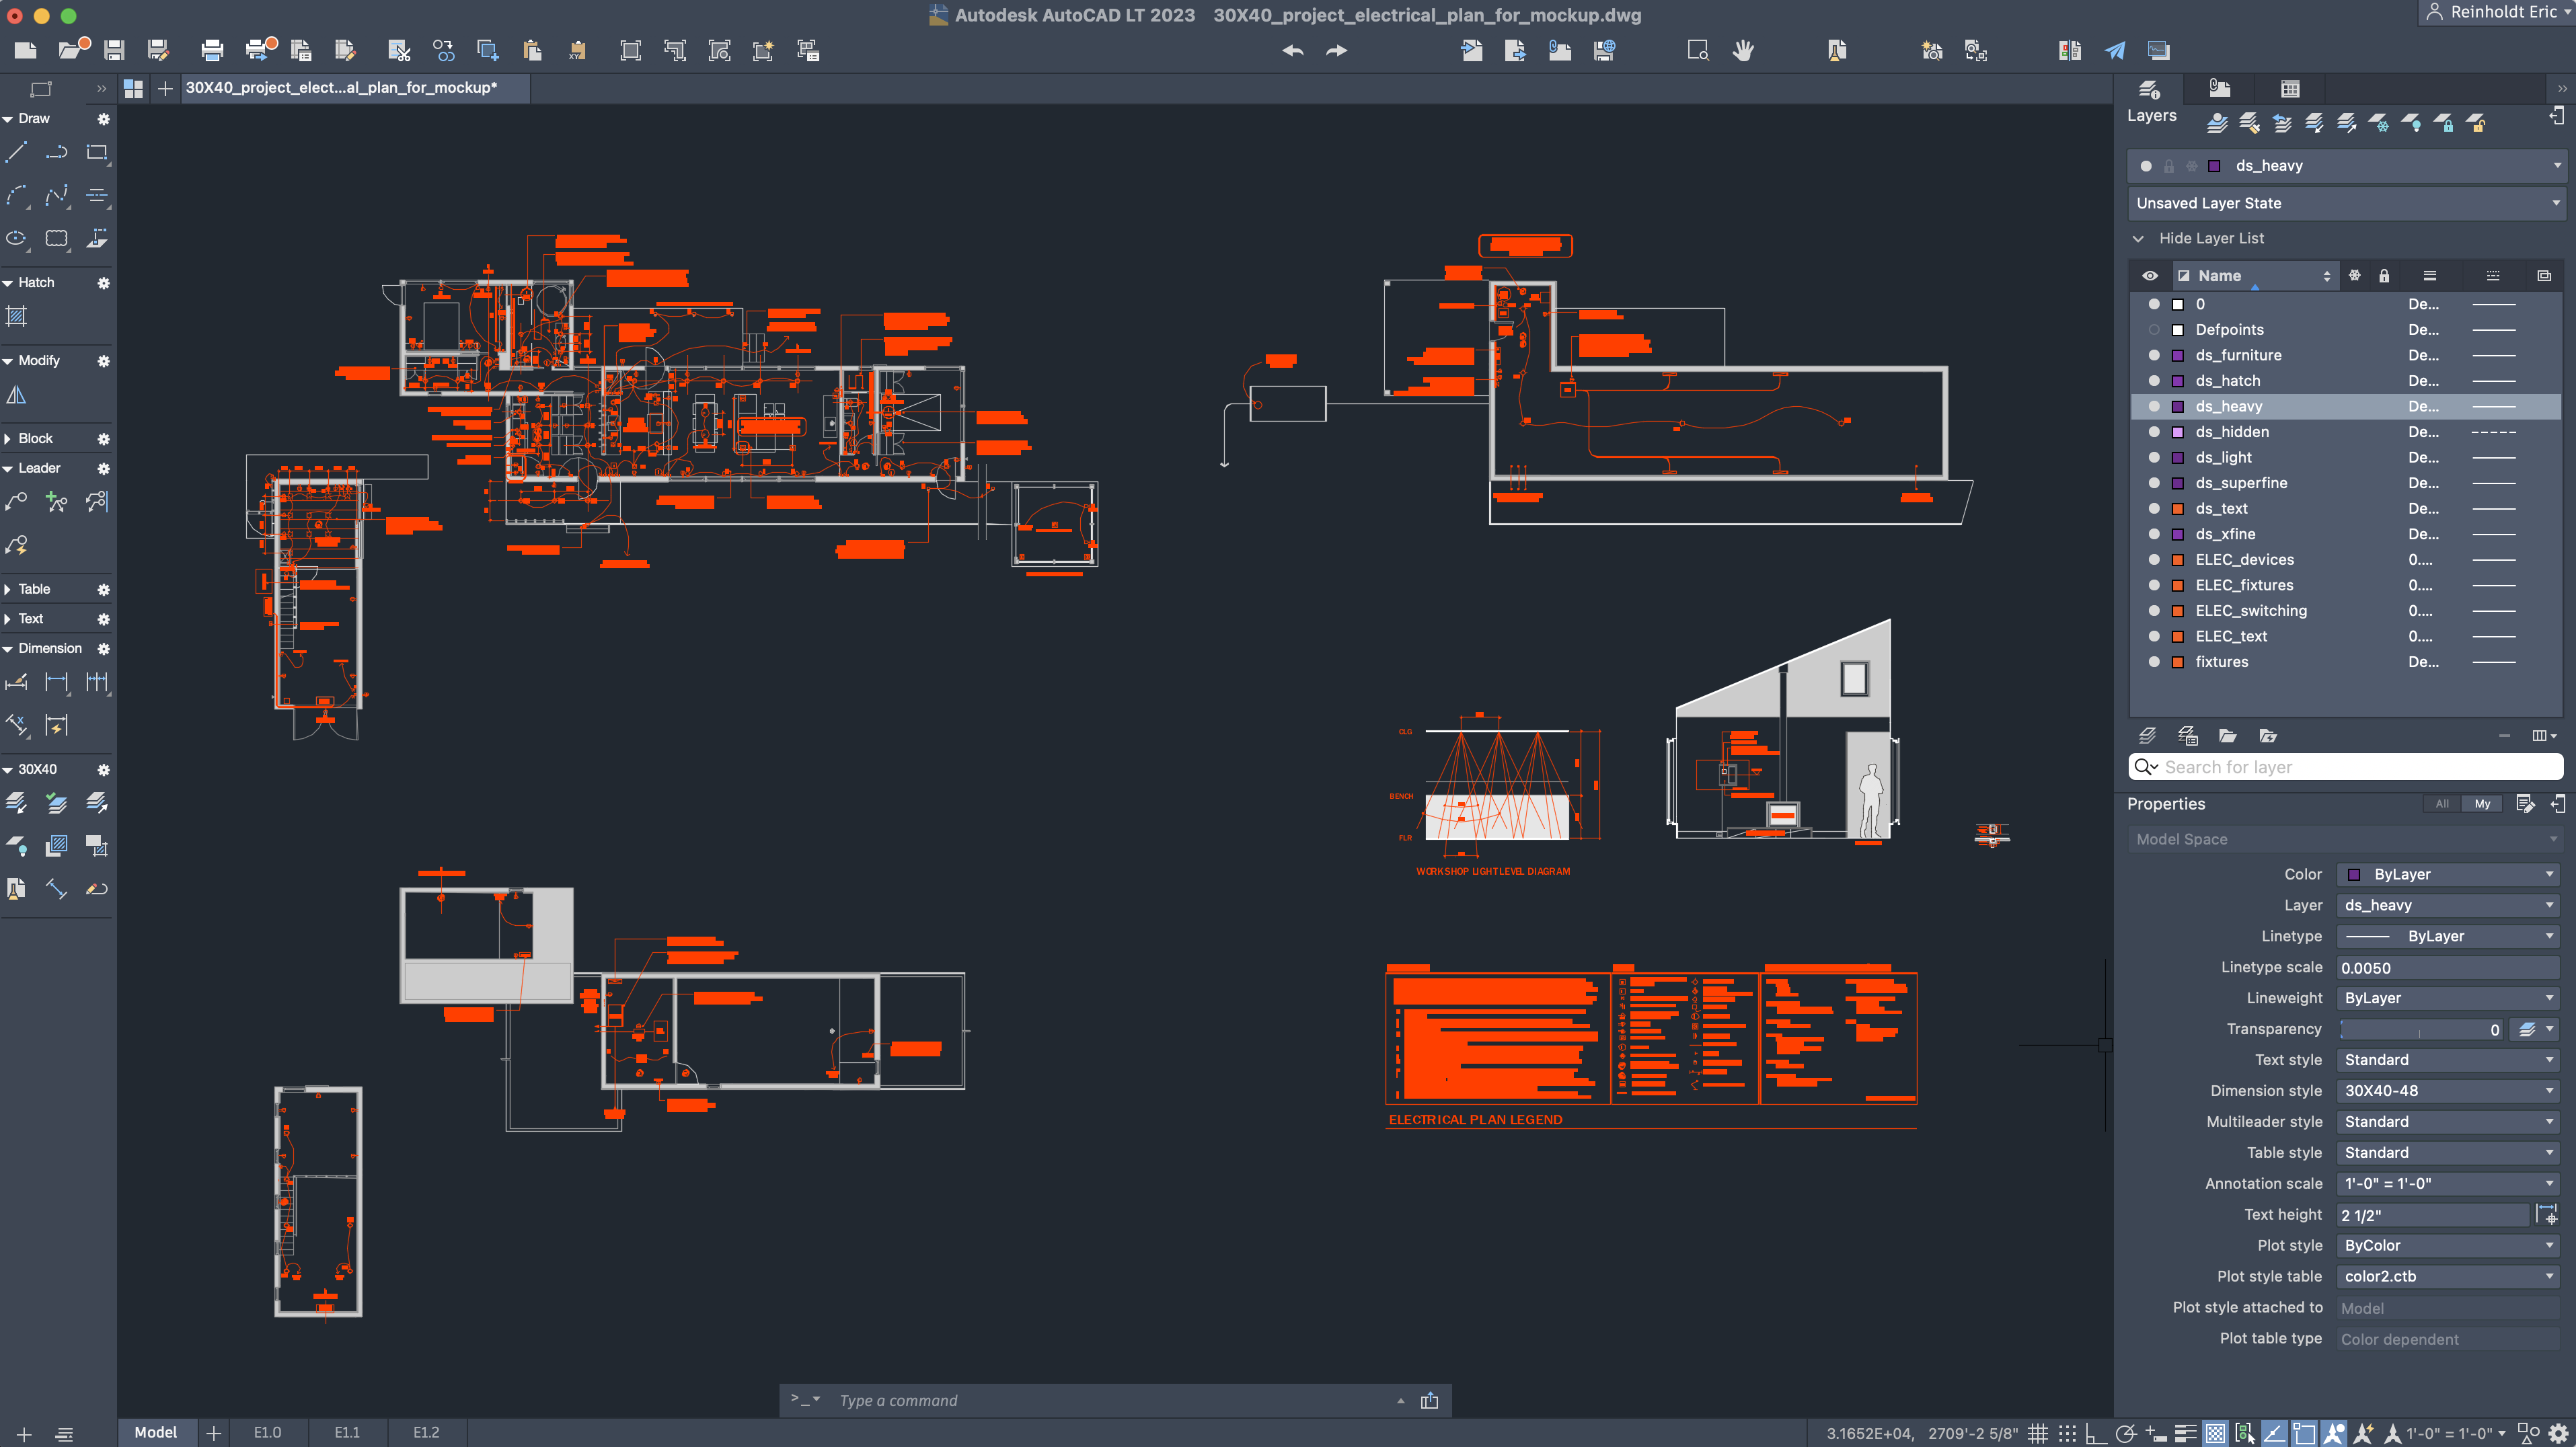The image size is (2576, 1447).
Task: Toggle visibility of ds_furniture layer
Action: [2153, 355]
